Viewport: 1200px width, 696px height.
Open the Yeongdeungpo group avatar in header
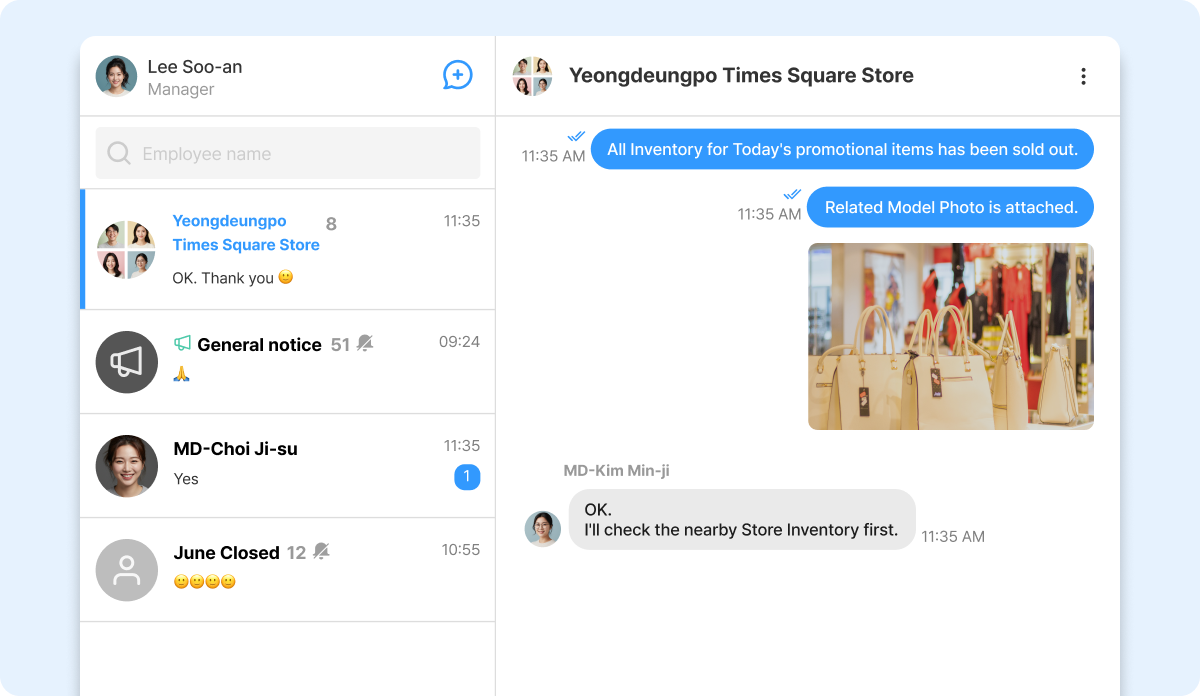coord(532,76)
